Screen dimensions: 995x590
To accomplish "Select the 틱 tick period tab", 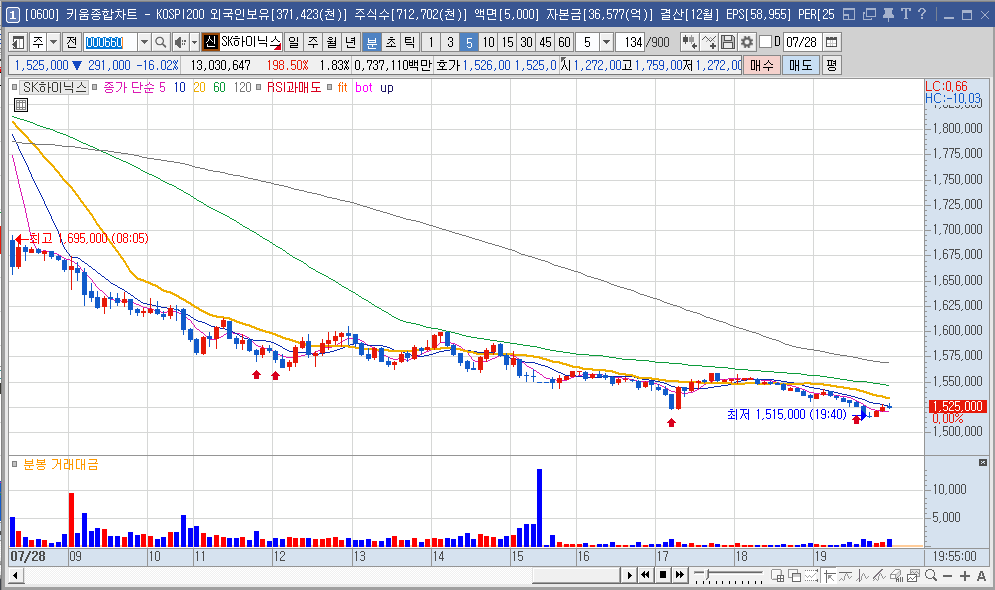I will click(410, 43).
